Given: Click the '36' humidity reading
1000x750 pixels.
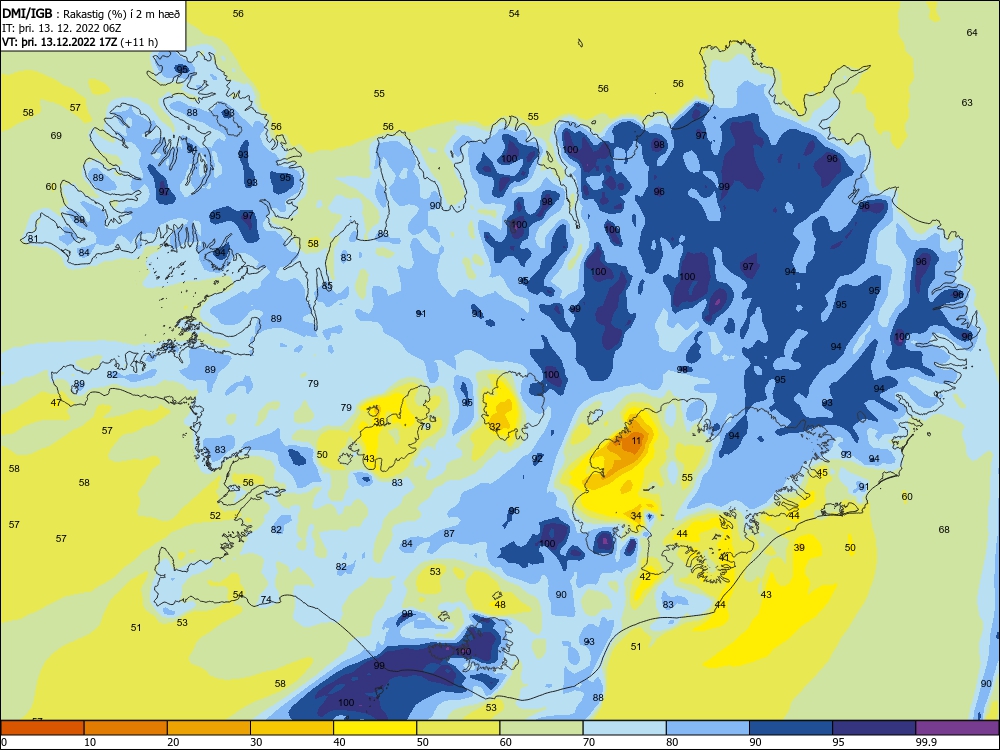Looking at the screenshot, I should pos(379,422).
